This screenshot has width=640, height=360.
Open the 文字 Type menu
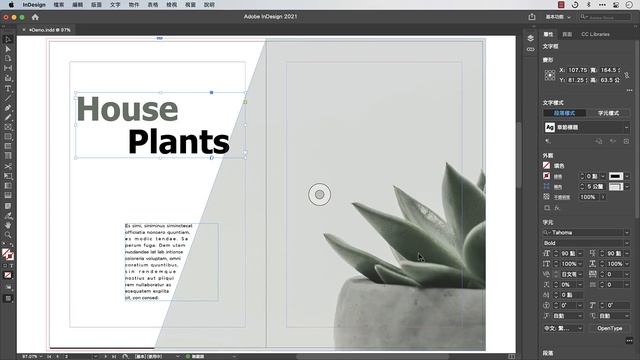click(x=115, y=5)
